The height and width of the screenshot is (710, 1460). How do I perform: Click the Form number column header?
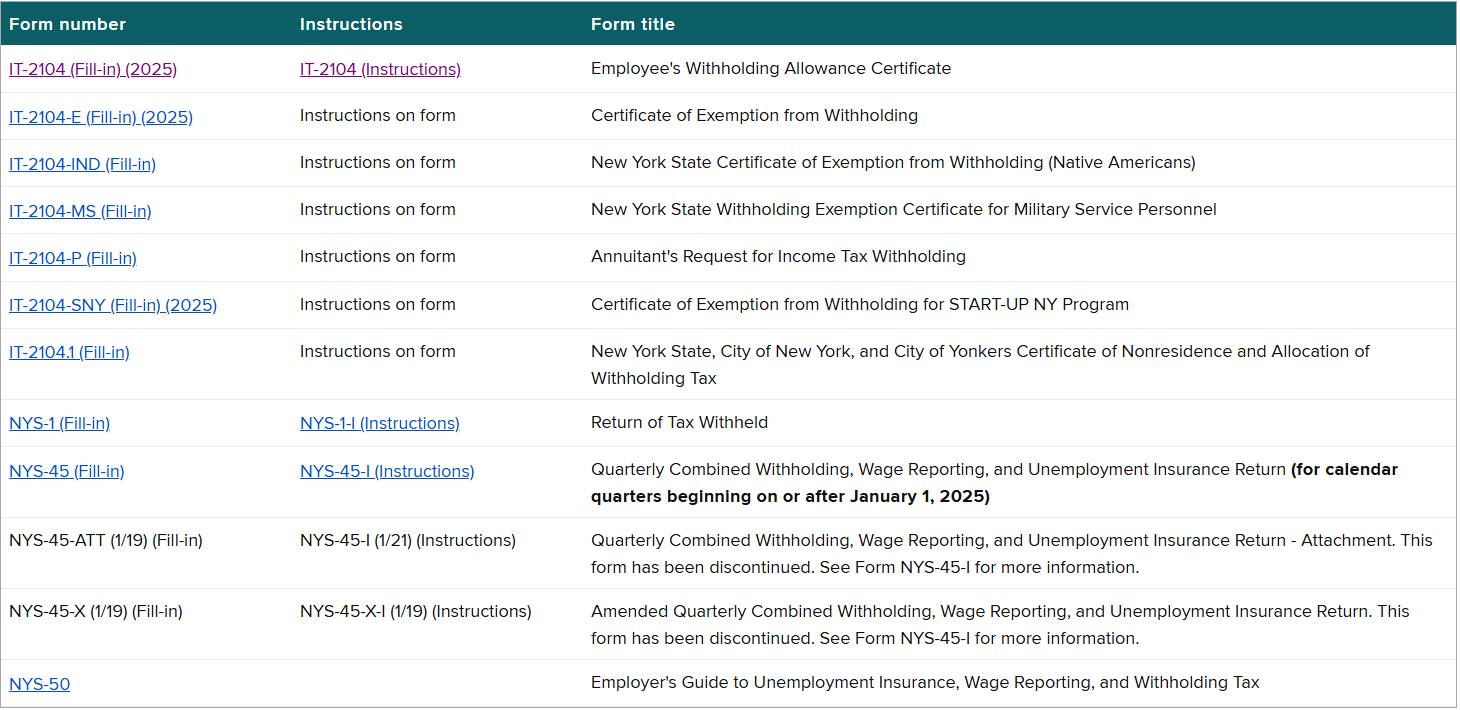pyautogui.click(x=67, y=23)
